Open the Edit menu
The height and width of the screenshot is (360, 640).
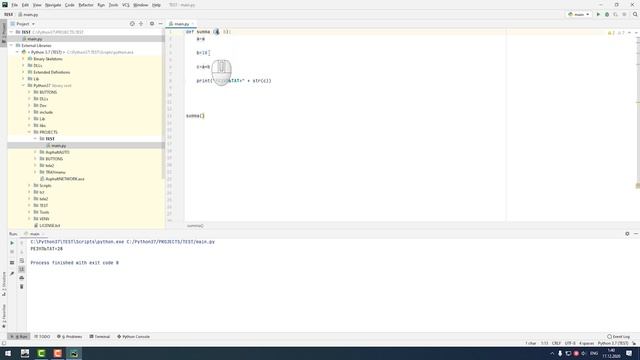[25, 5]
